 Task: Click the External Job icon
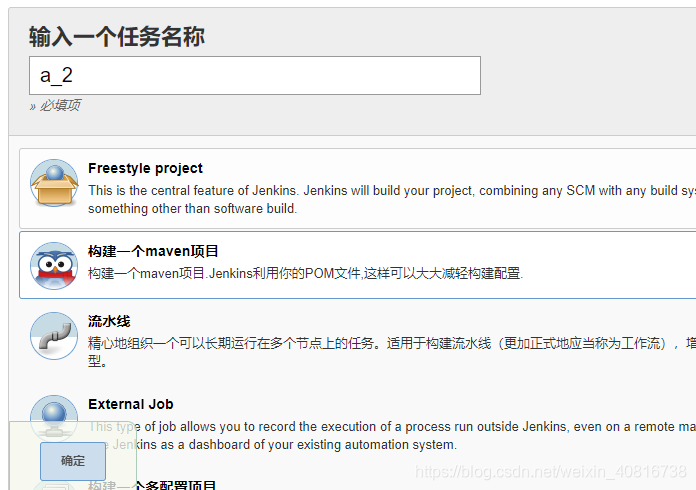[x=54, y=419]
